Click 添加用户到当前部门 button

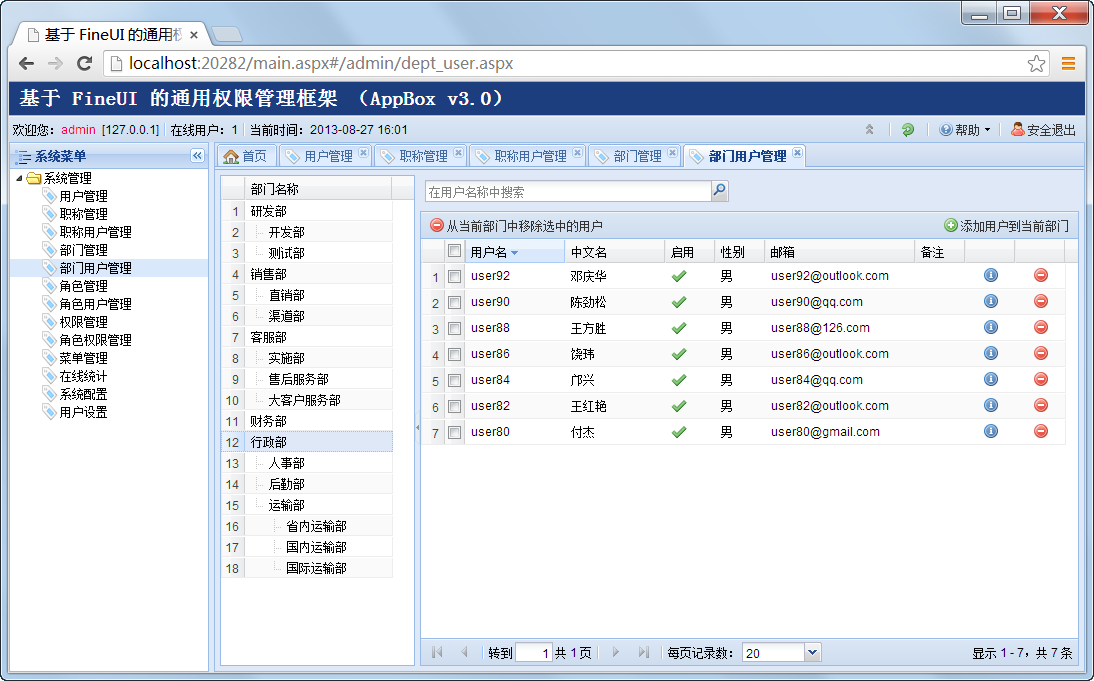[x=1006, y=226]
